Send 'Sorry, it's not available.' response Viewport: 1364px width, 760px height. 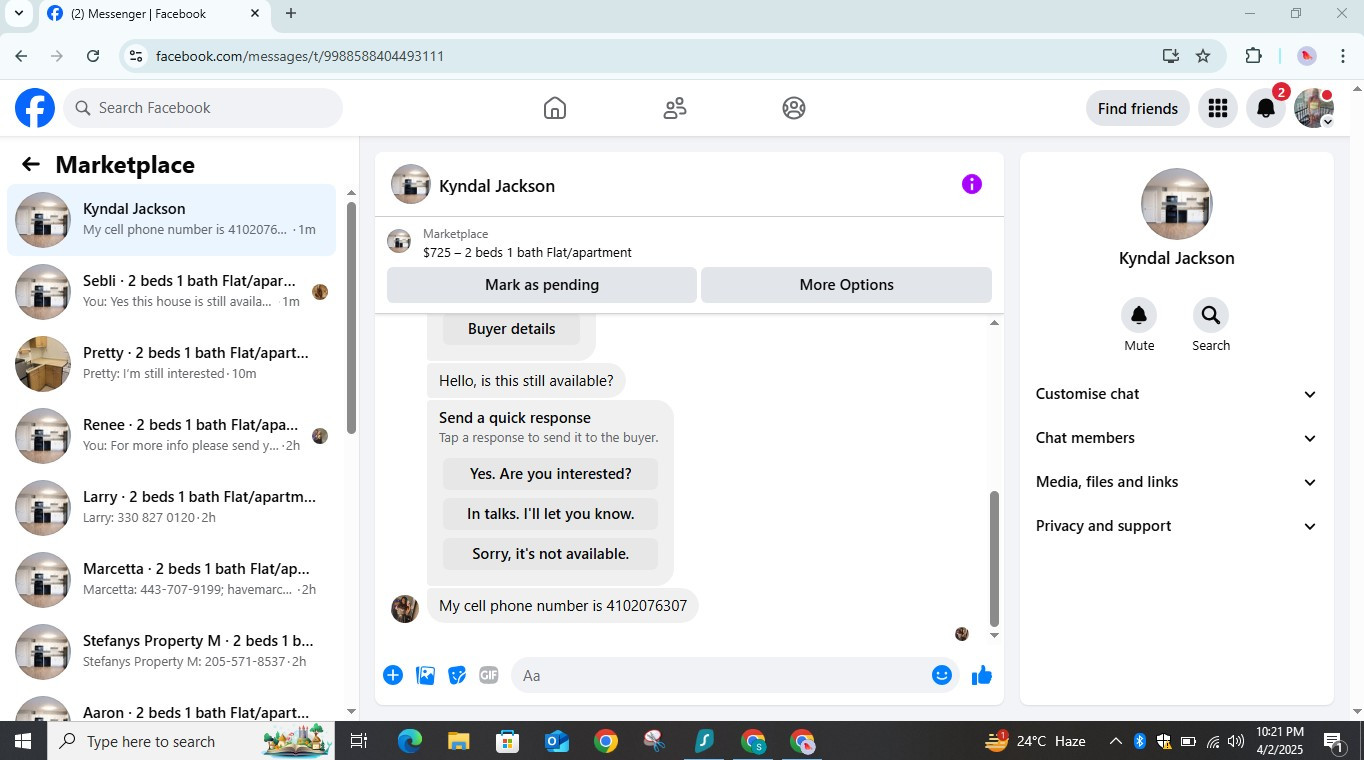coord(550,554)
